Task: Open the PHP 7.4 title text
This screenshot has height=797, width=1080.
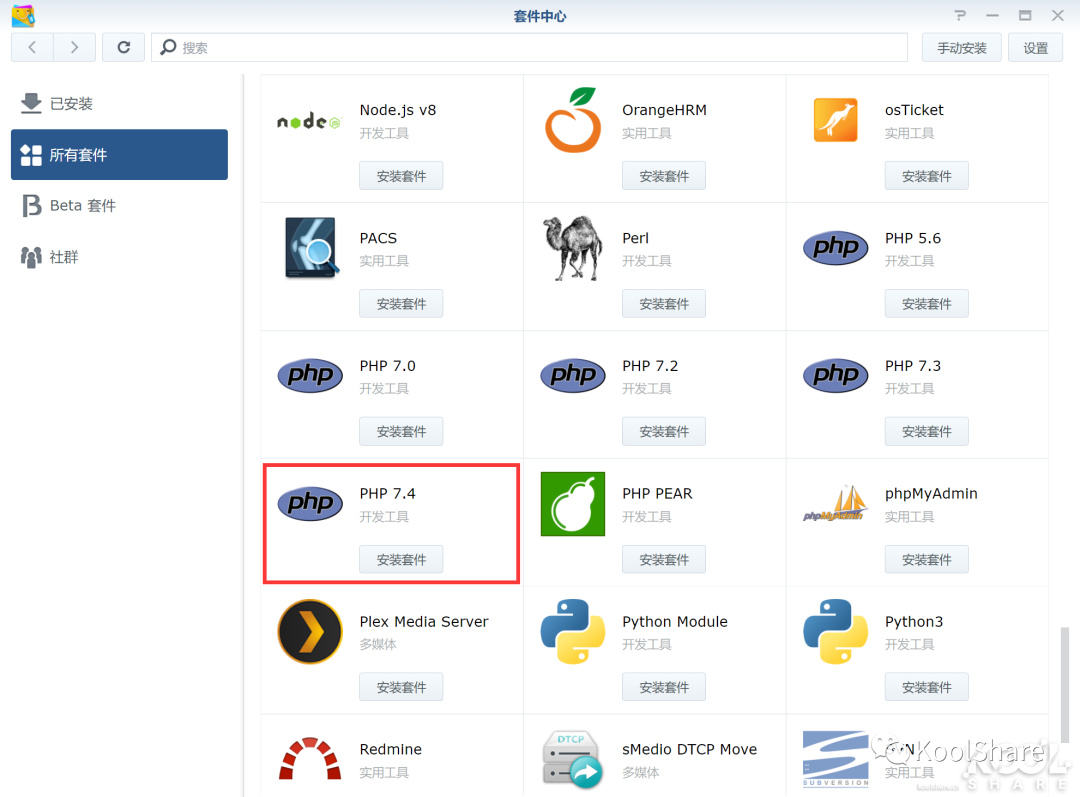Action: [x=387, y=494]
